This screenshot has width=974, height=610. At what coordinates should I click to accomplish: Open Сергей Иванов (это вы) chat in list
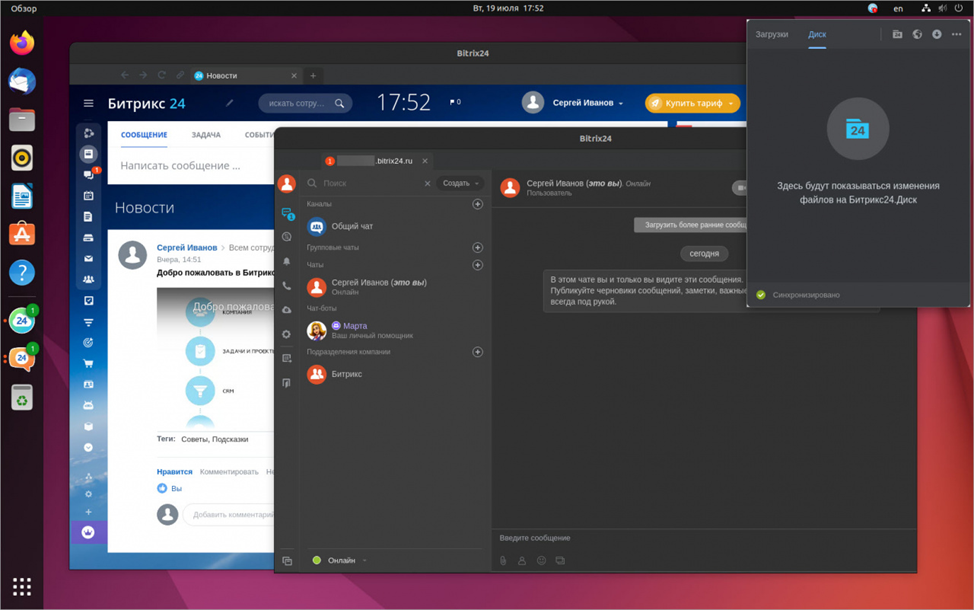click(x=395, y=287)
